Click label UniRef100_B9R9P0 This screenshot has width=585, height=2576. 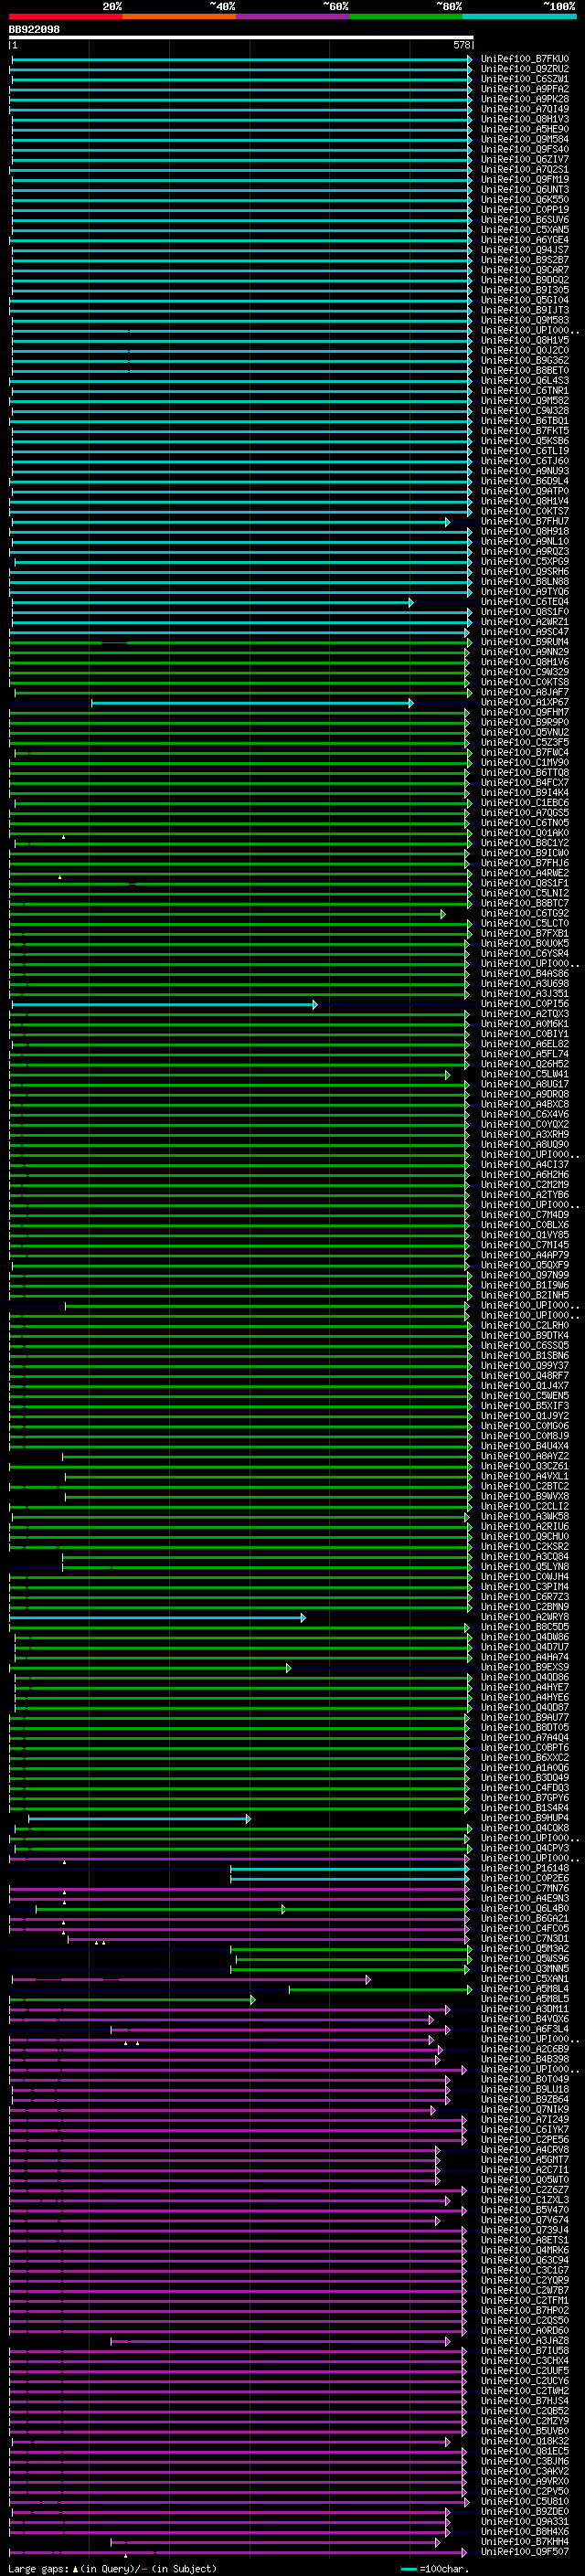click(524, 722)
